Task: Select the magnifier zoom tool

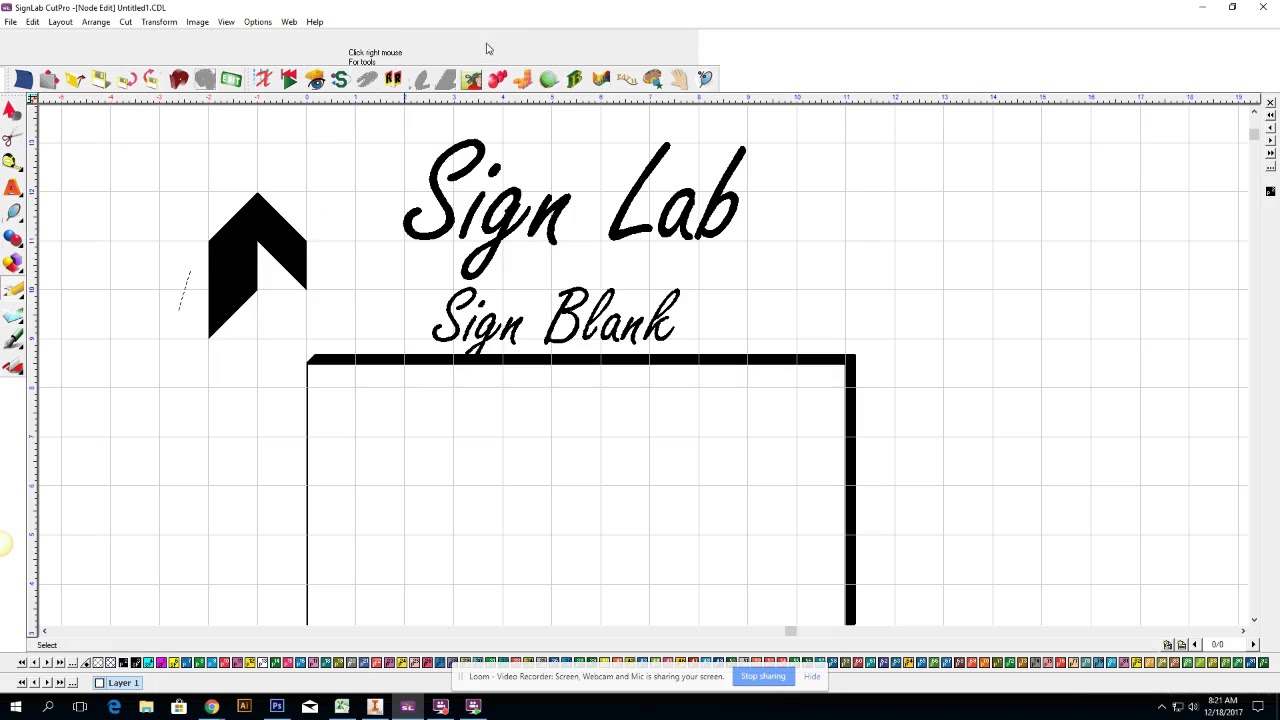Action: (12, 213)
